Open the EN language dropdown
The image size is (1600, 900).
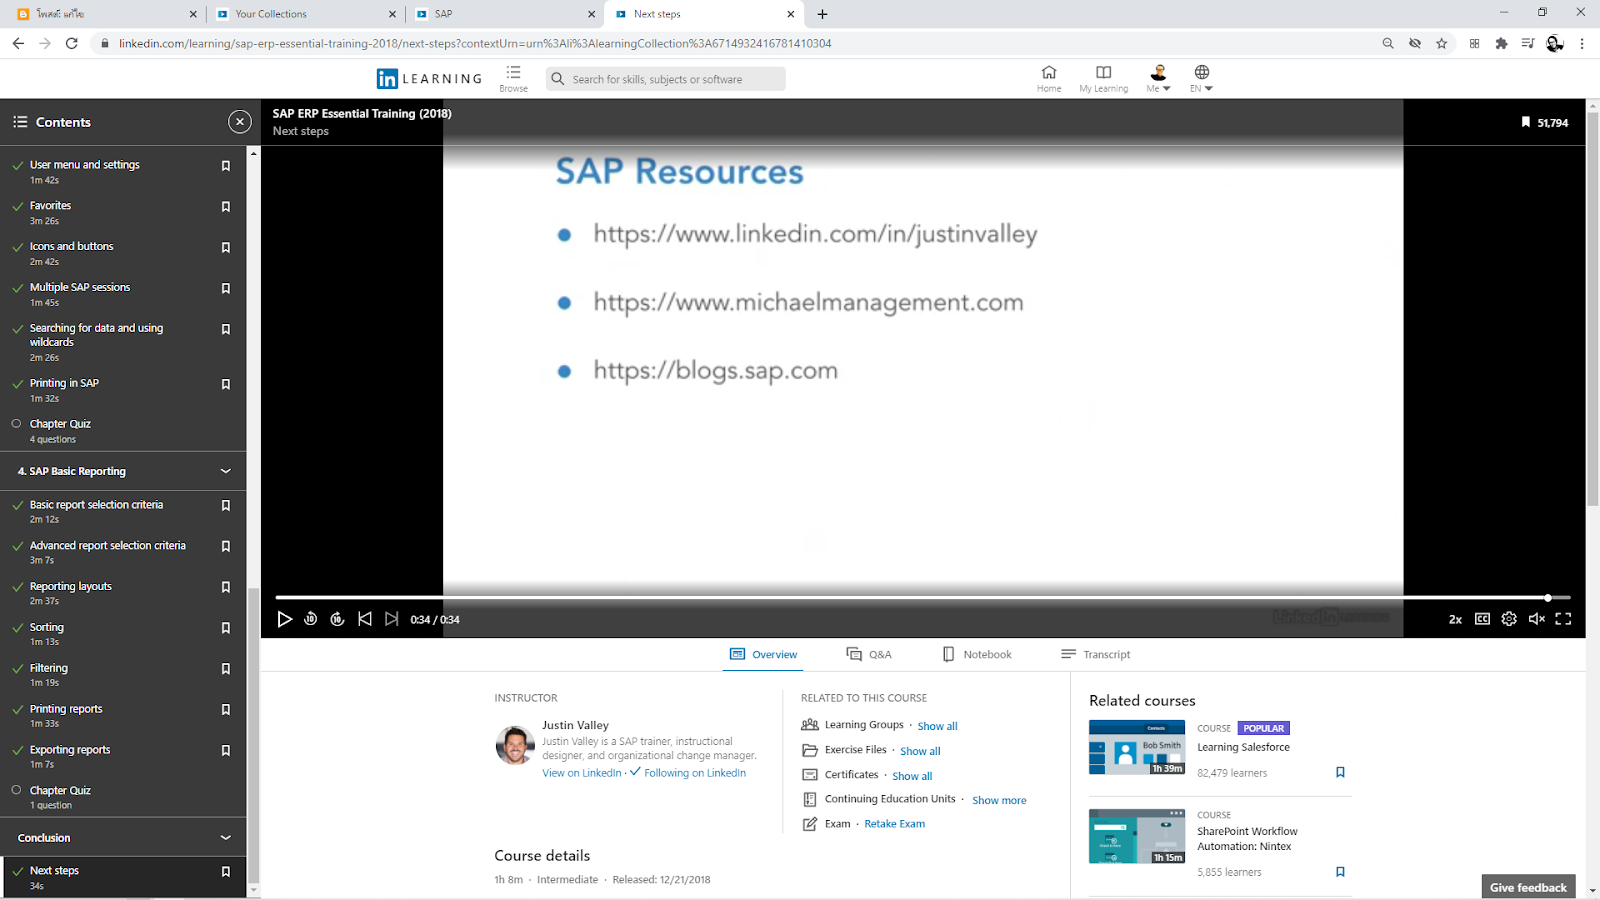pos(1201,78)
